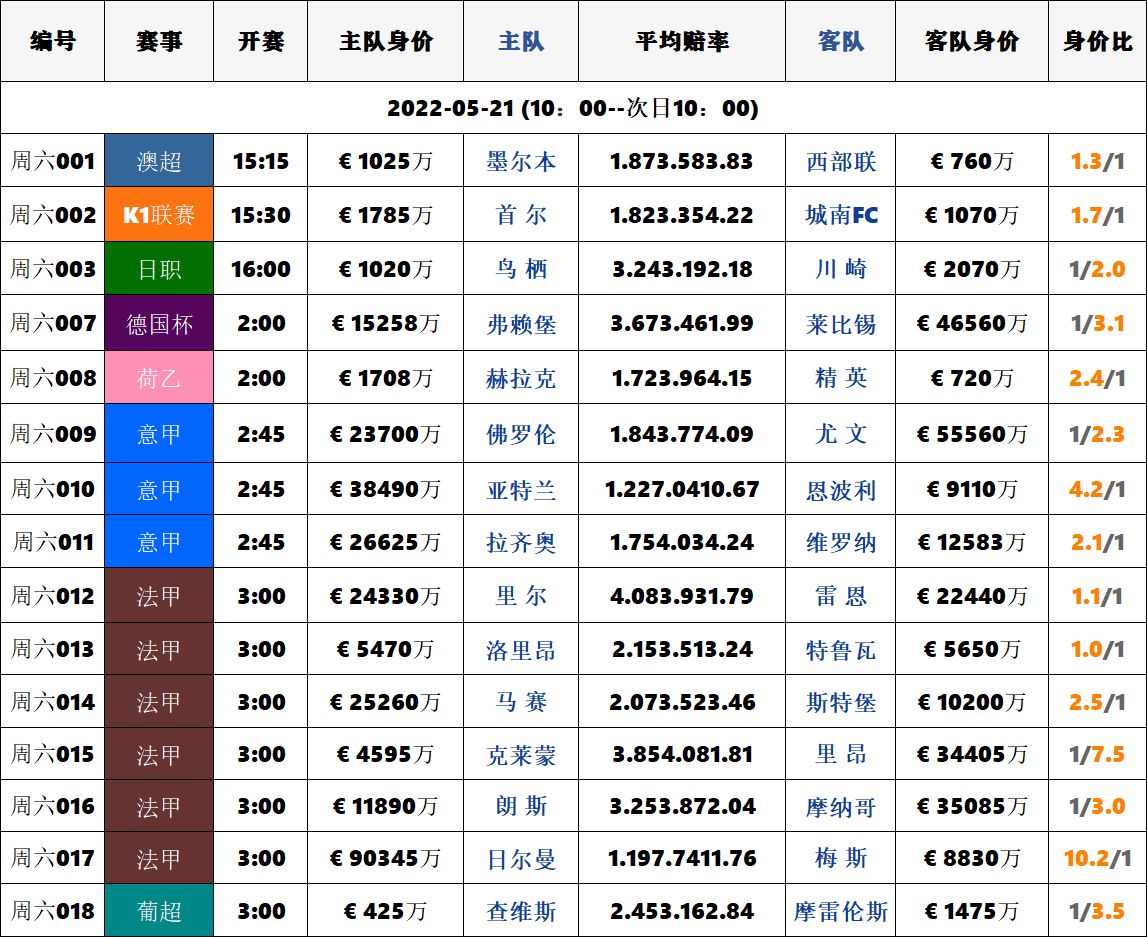Select the pink 荷乙 league cell
This screenshot has height=937, width=1147.
point(159,378)
